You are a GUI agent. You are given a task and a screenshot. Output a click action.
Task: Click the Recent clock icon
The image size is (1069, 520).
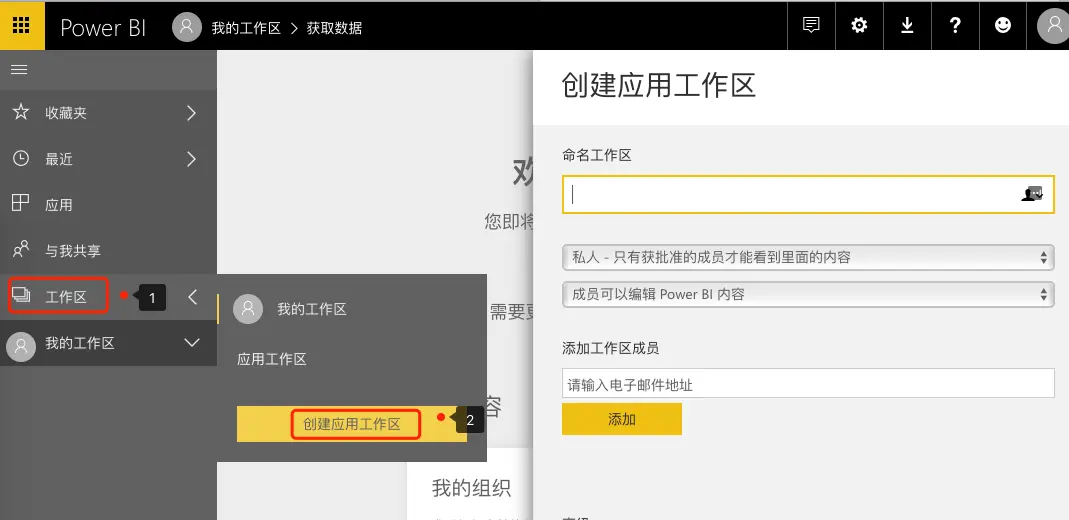point(21,158)
